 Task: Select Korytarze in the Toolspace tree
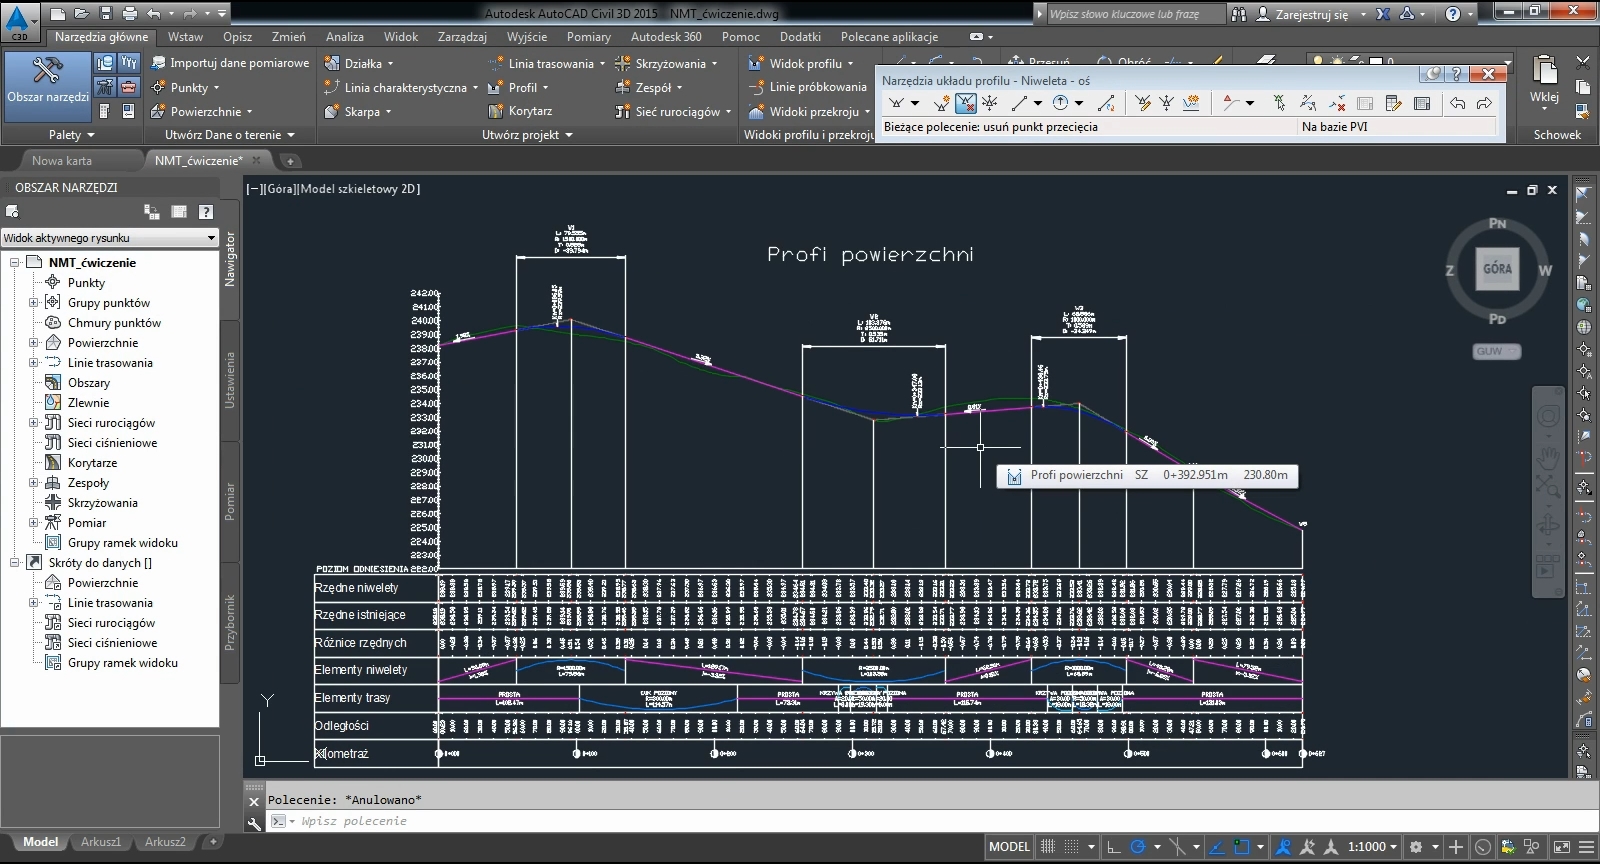(92, 463)
